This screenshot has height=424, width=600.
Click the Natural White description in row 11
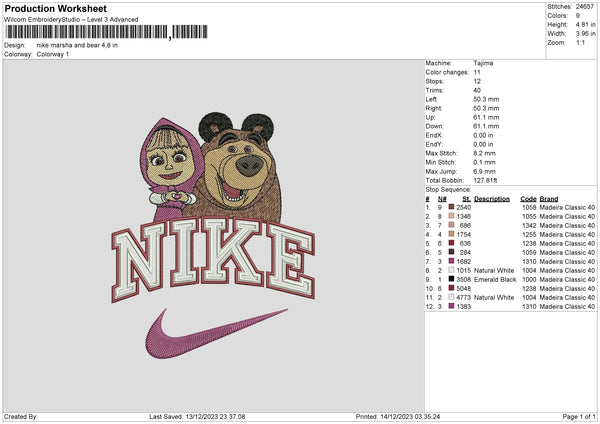tap(494, 297)
